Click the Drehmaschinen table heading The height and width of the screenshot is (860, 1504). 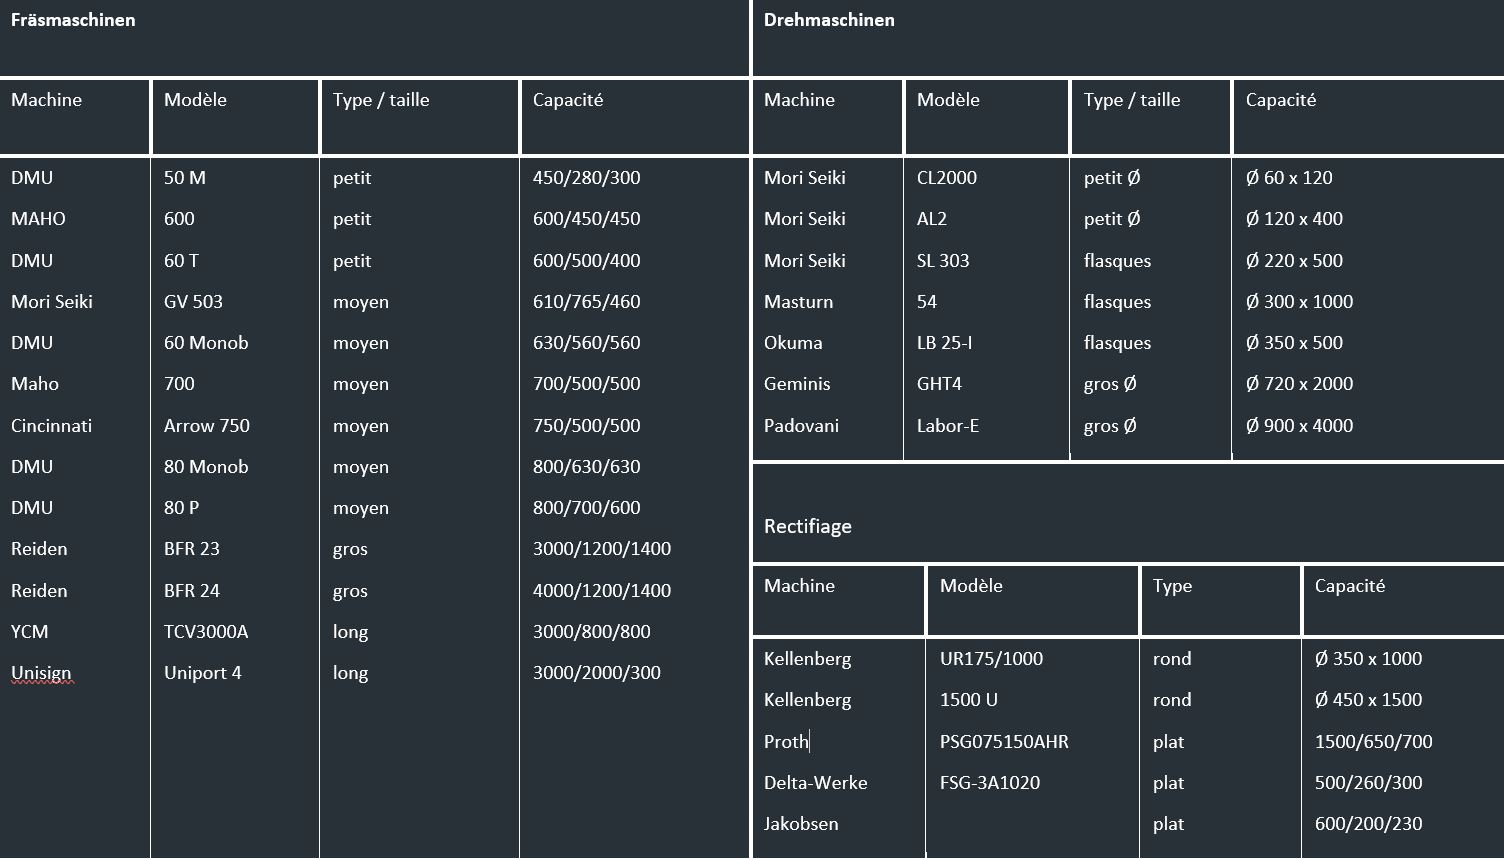829,20
